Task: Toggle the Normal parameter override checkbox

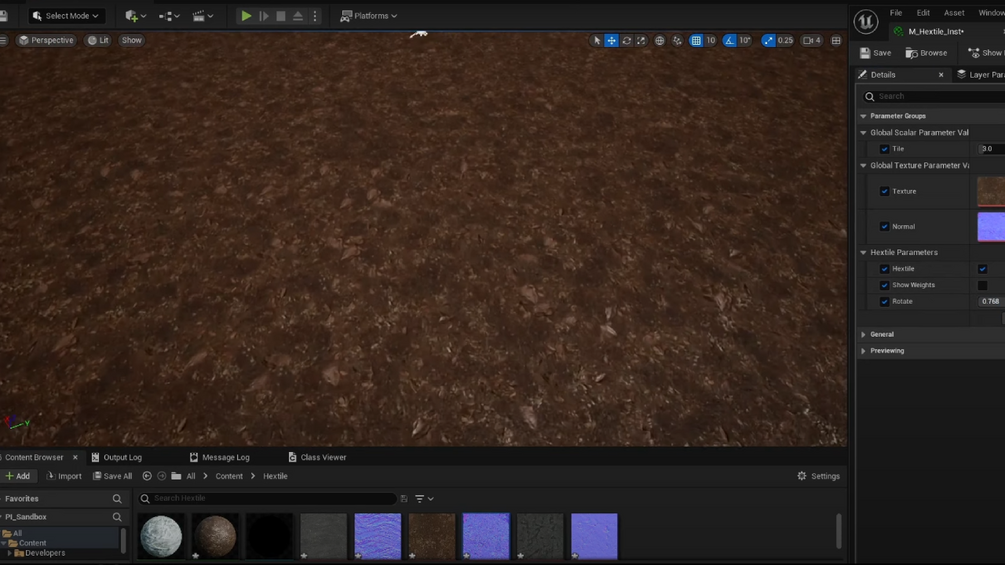Action: 885,227
